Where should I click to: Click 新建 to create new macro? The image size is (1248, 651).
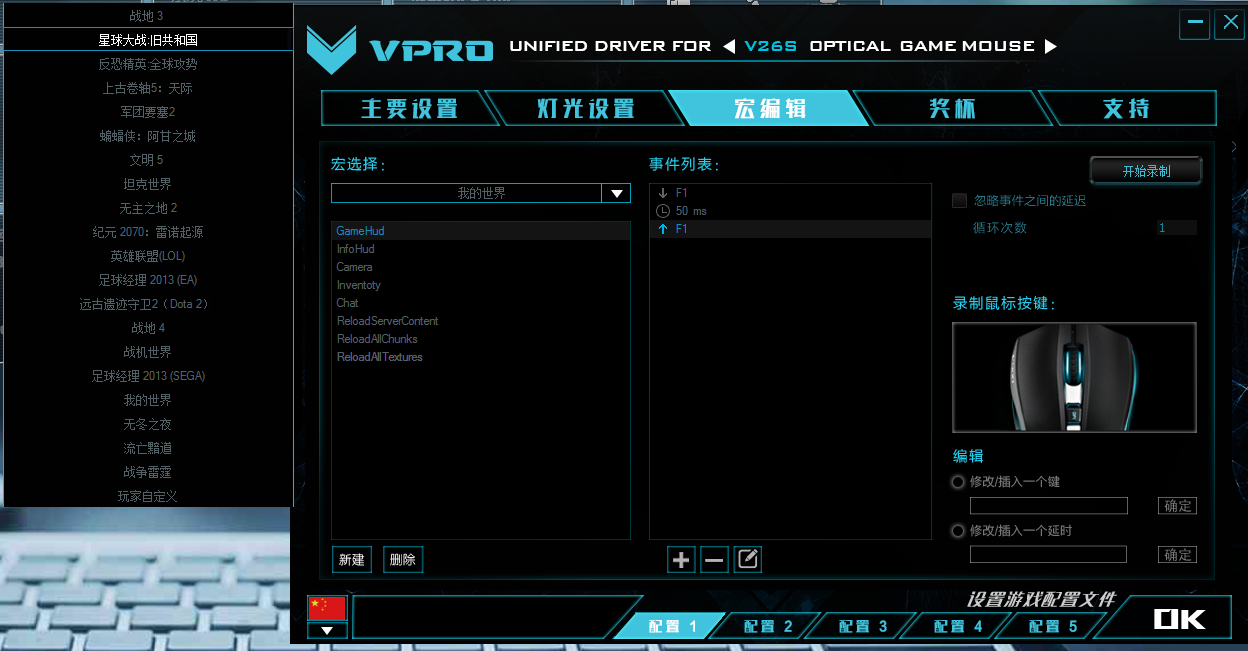tap(351, 560)
